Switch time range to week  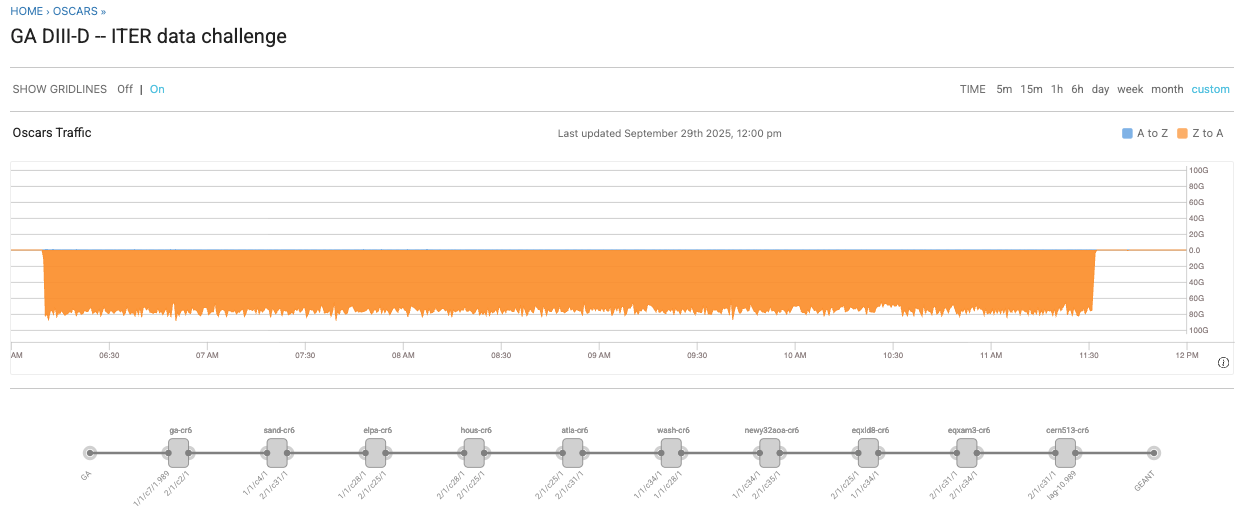[x=1130, y=89]
